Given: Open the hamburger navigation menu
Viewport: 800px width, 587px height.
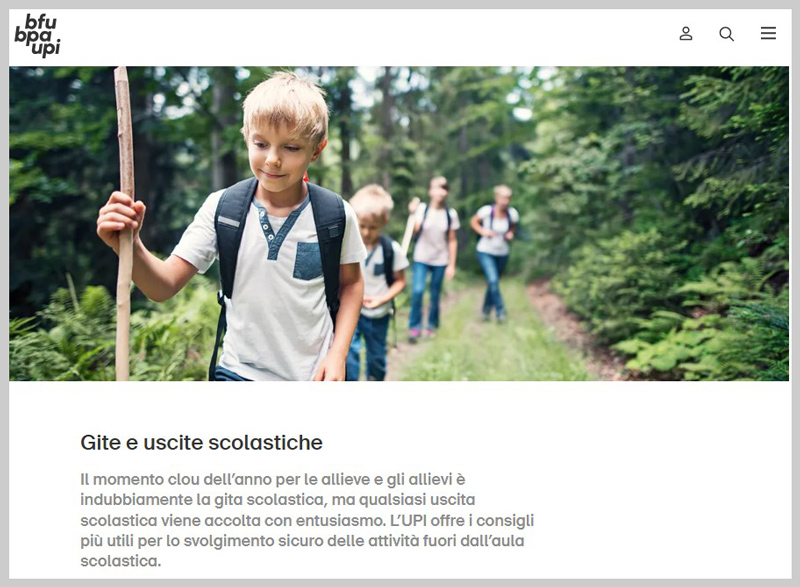Looking at the screenshot, I should [768, 33].
